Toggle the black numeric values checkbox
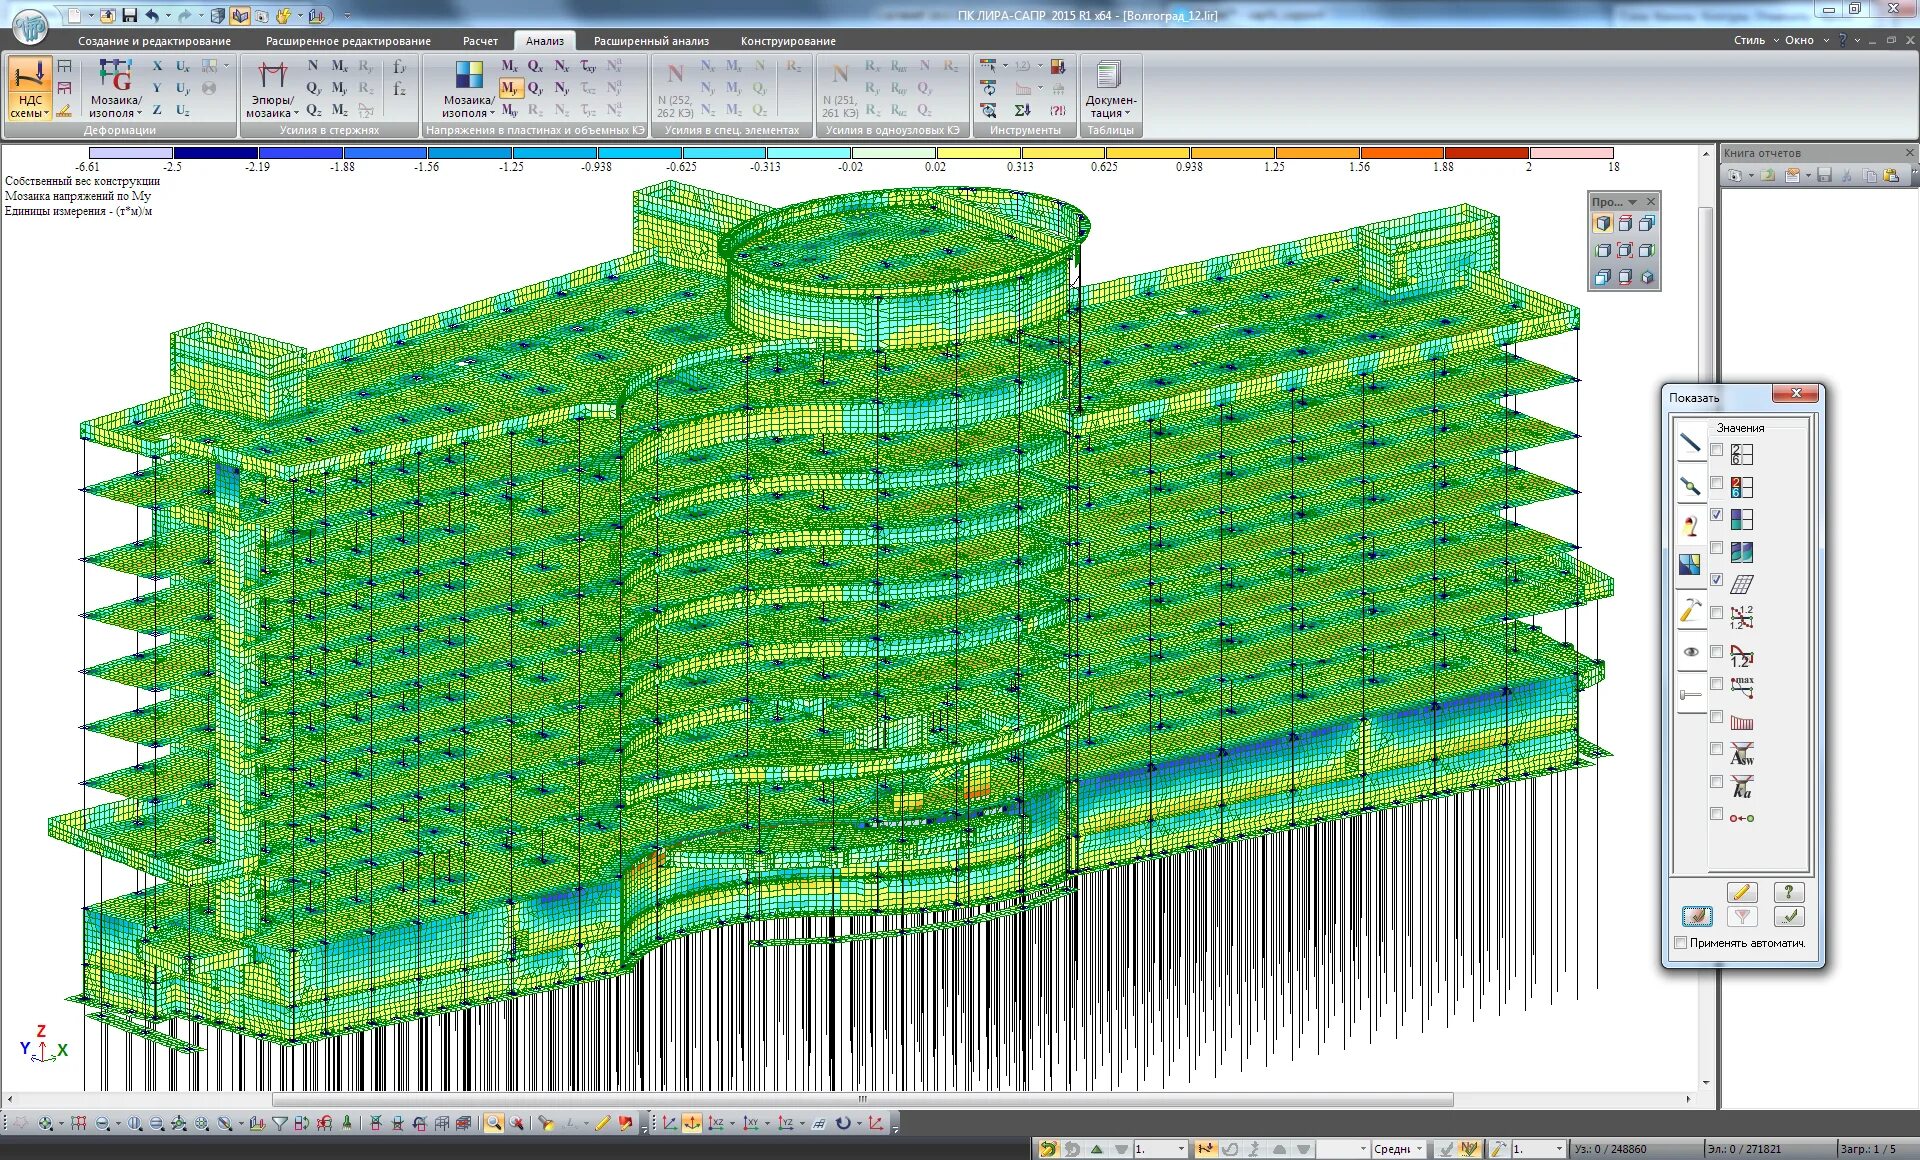The image size is (1920, 1160). point(1716,450)
